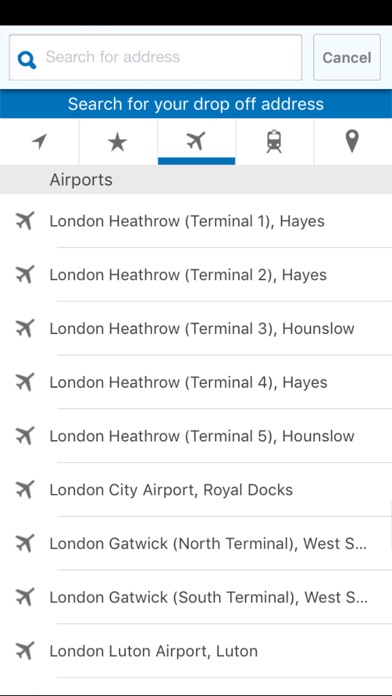Switch to the favorites star tab
The height and width of the screenshot is (696, 392).
coord(118,142)
